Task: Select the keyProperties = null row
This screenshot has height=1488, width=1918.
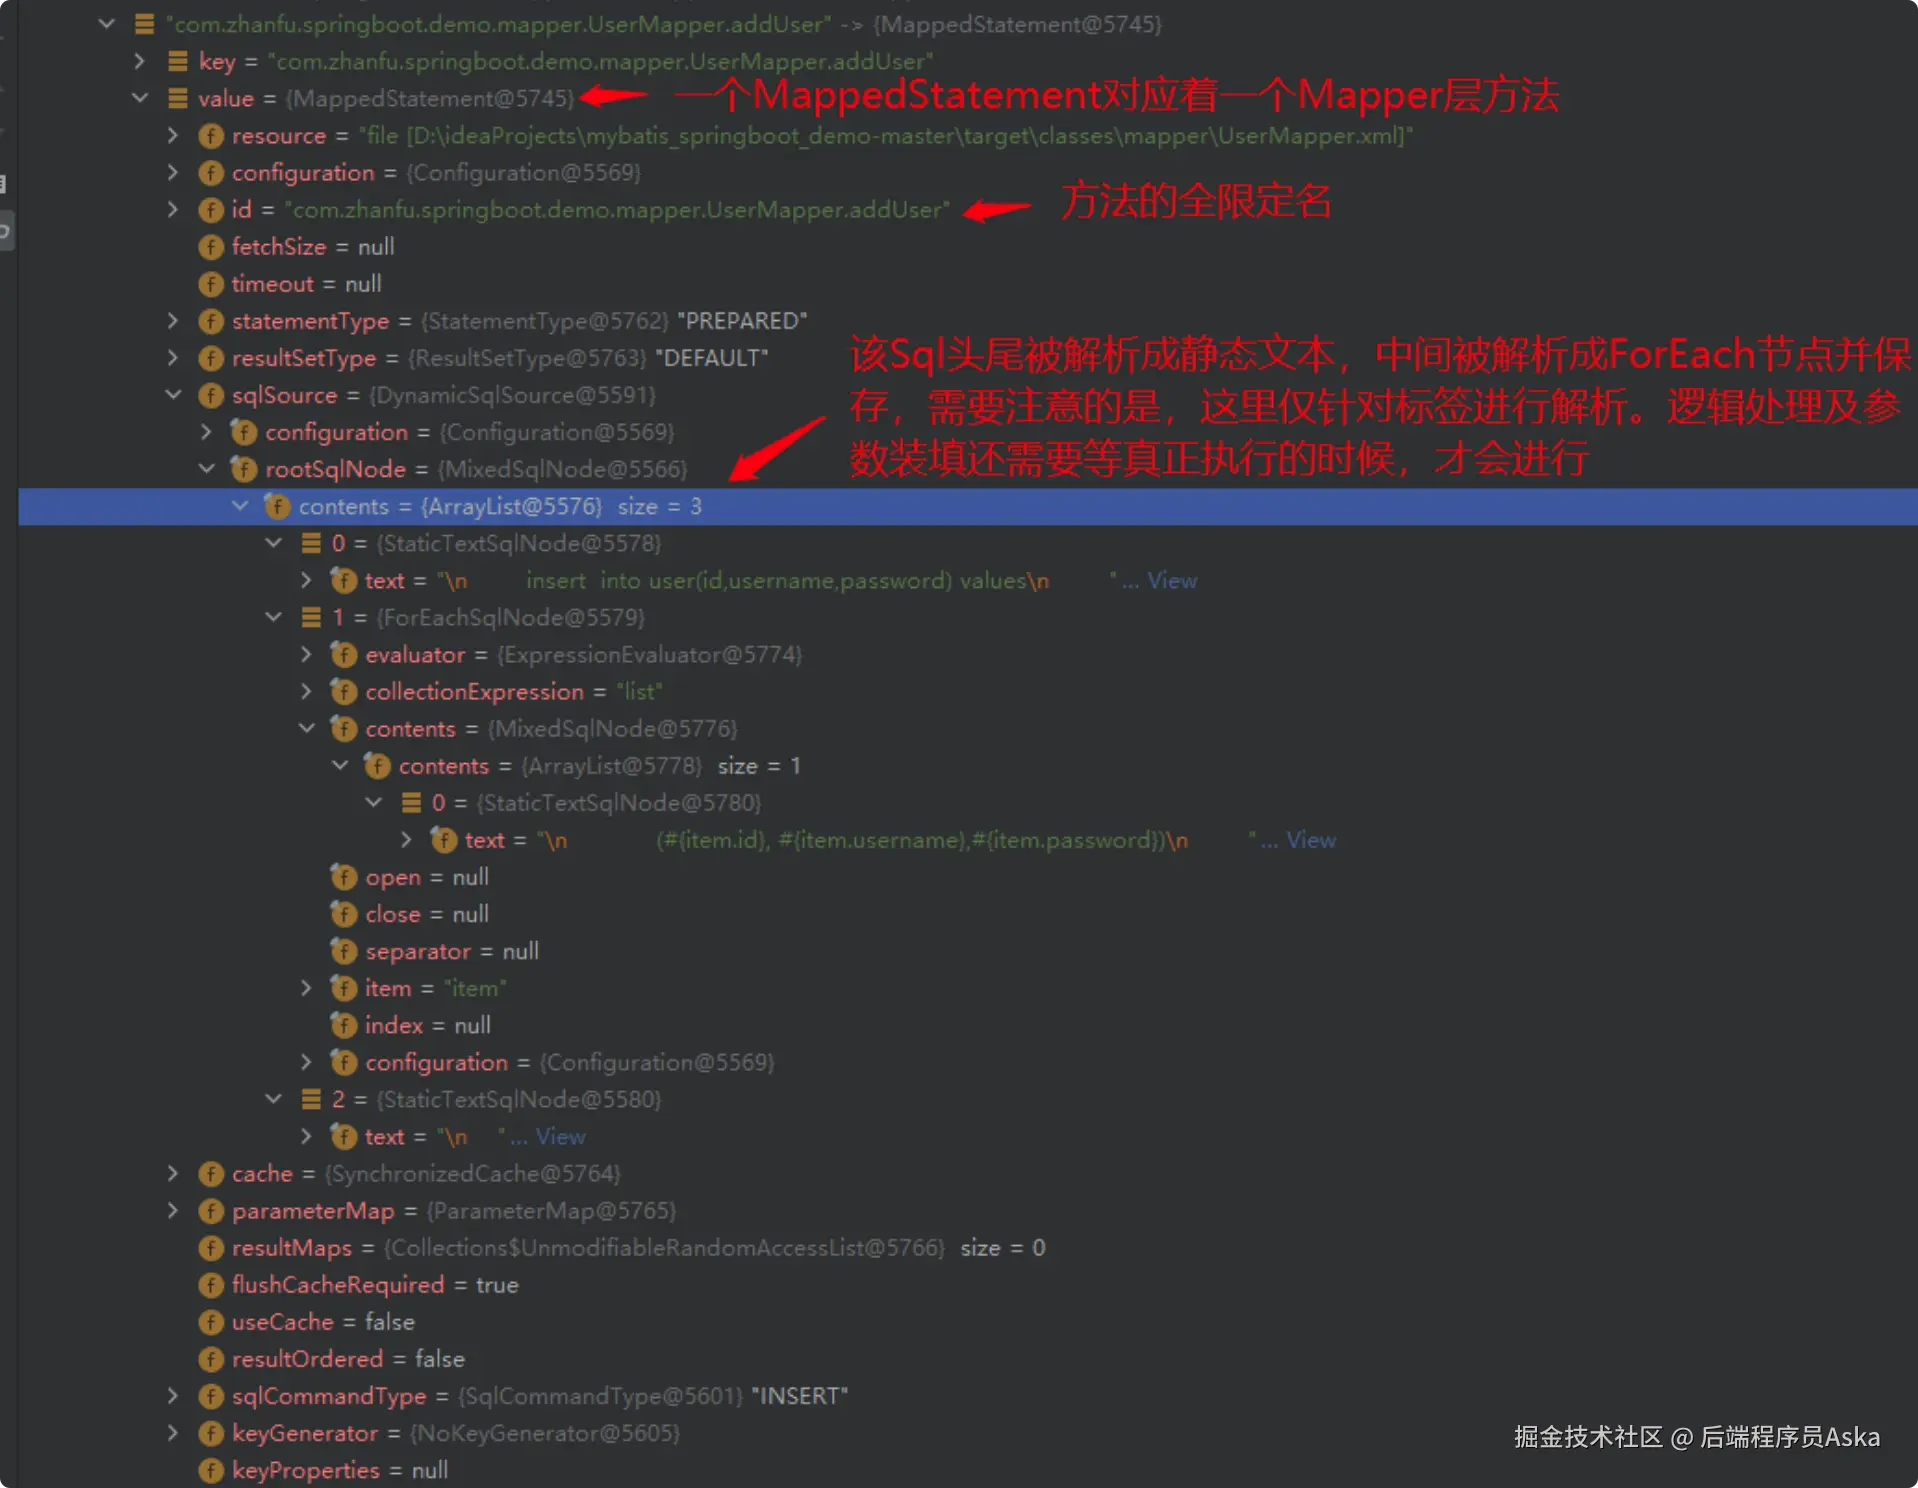Action: coord(967,1470)
